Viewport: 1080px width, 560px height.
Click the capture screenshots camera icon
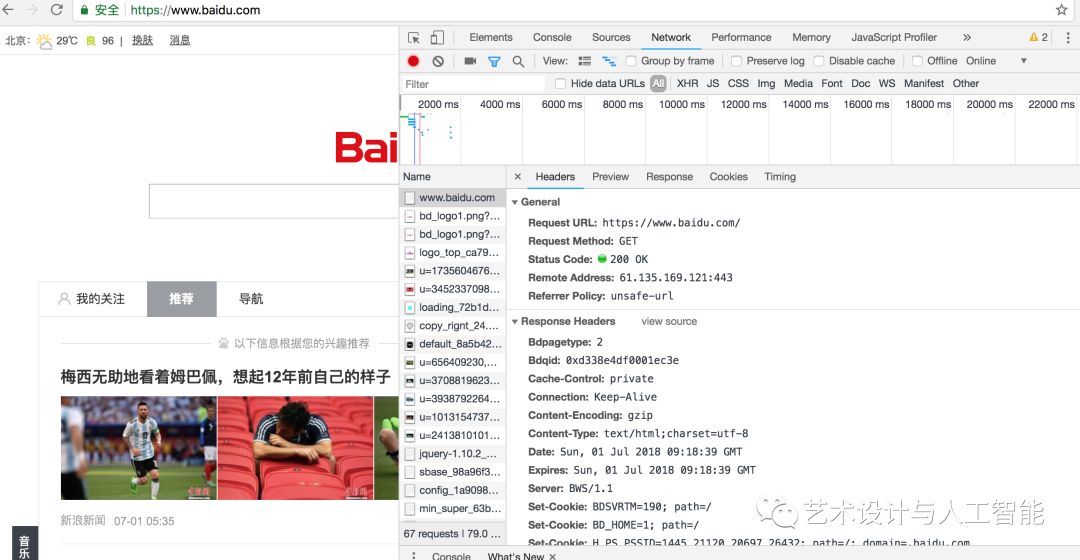470,61
